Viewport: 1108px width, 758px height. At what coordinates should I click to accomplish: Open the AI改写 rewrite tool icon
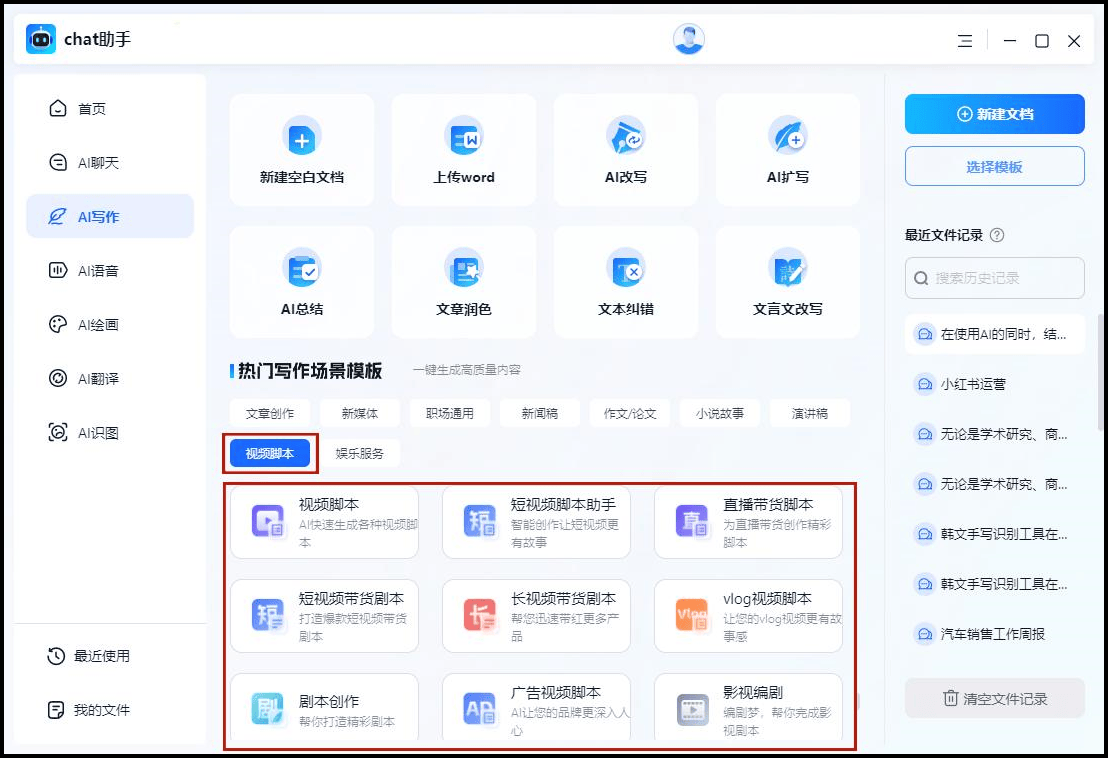pos(626,138)
